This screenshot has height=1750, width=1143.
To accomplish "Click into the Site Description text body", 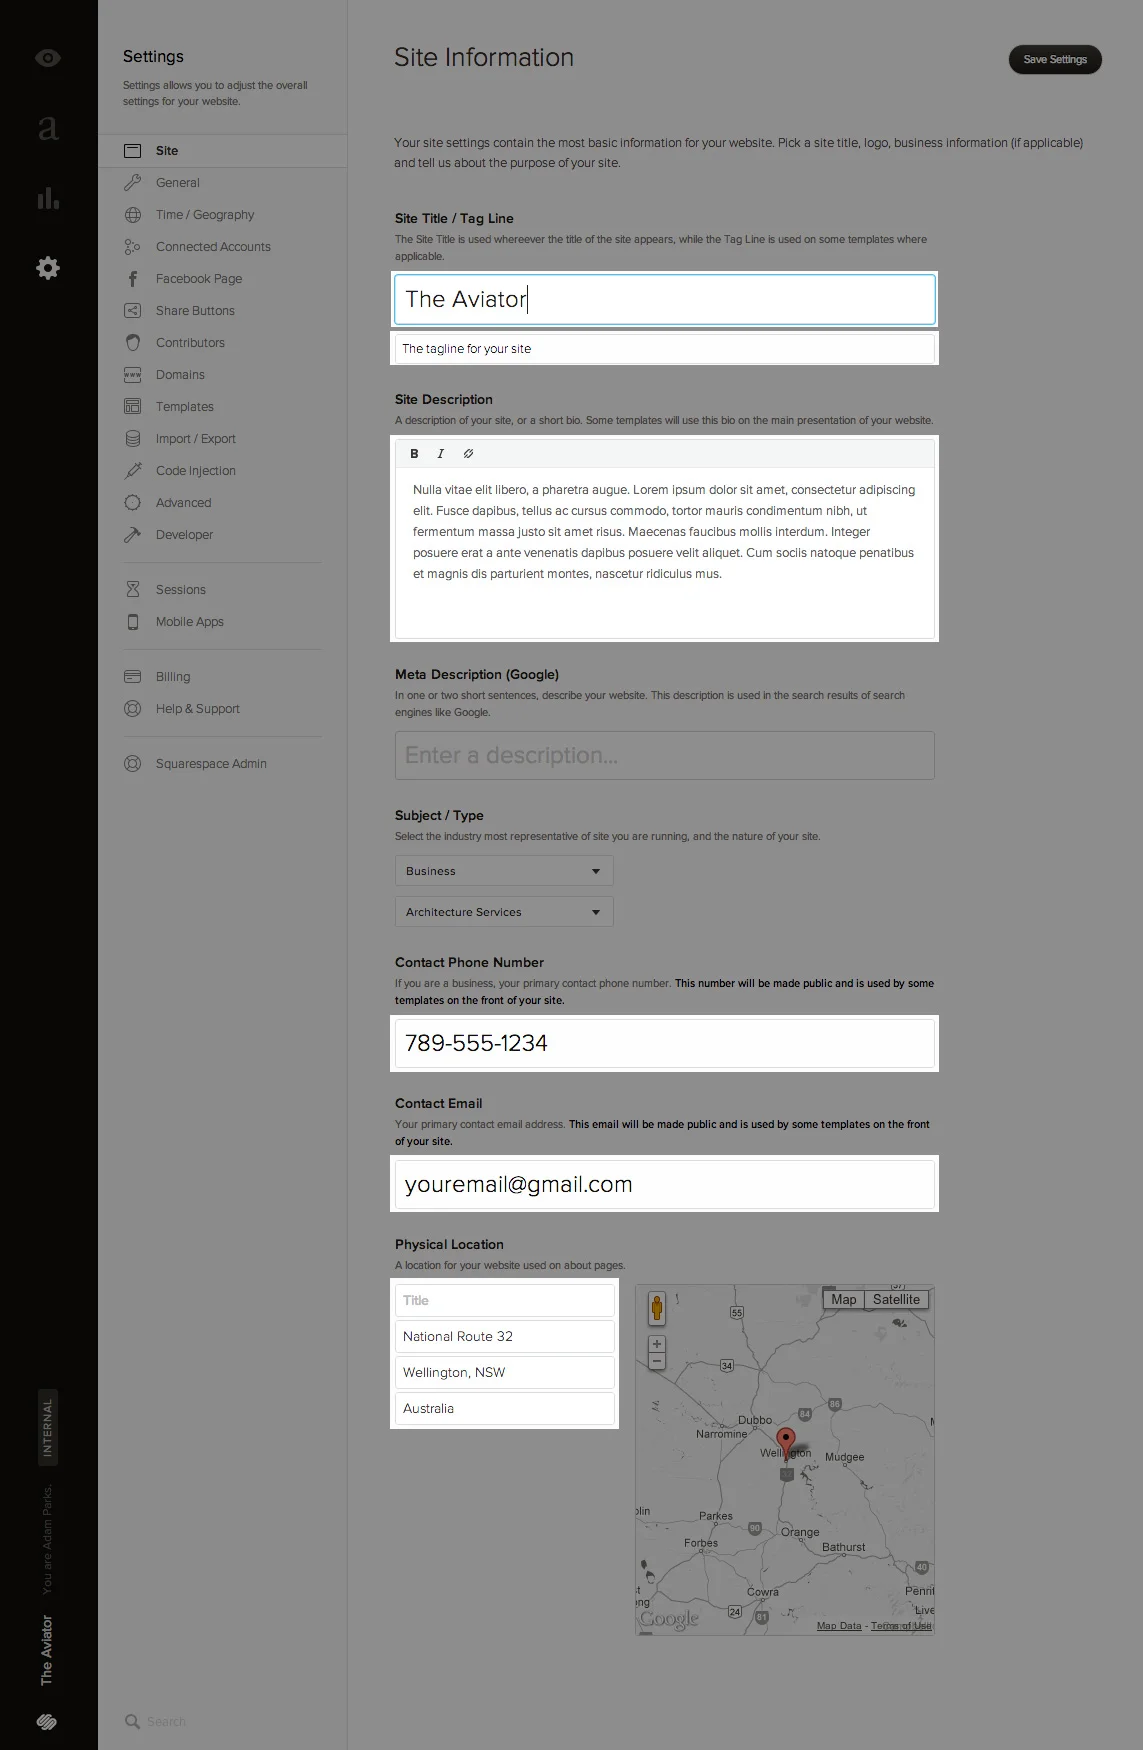I will pos(665,553).
